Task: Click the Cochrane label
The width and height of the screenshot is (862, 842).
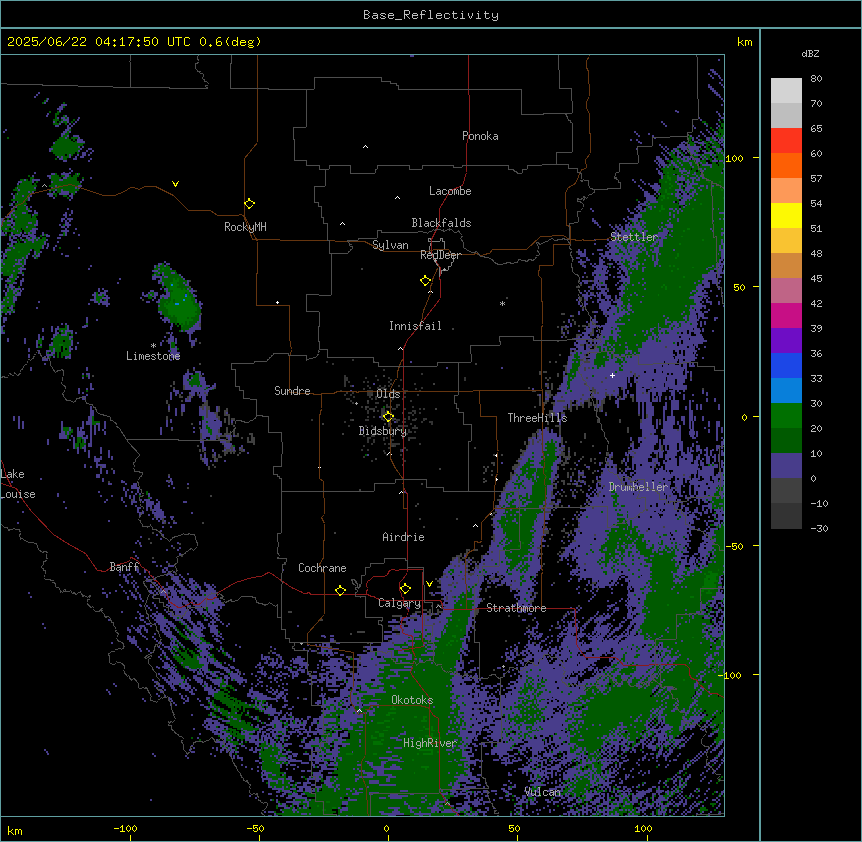Action: [x=322, y=568]
